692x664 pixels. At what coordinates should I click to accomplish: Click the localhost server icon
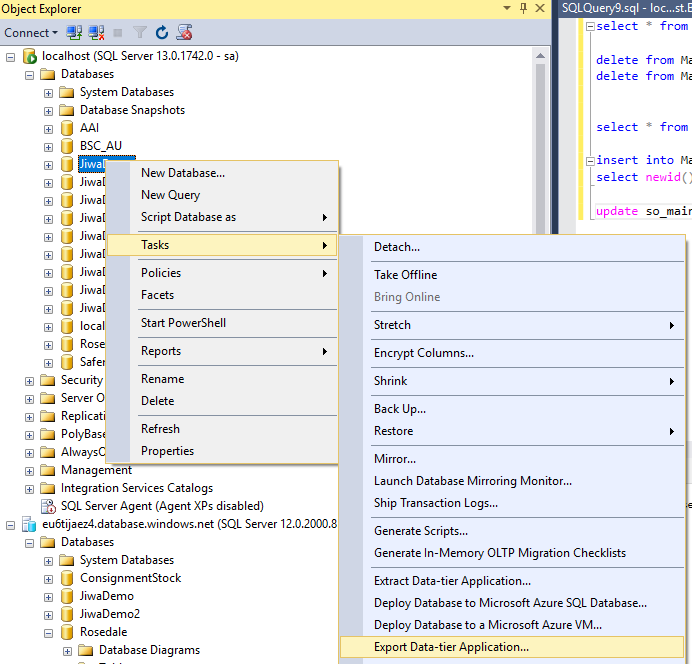pos(30,56)
